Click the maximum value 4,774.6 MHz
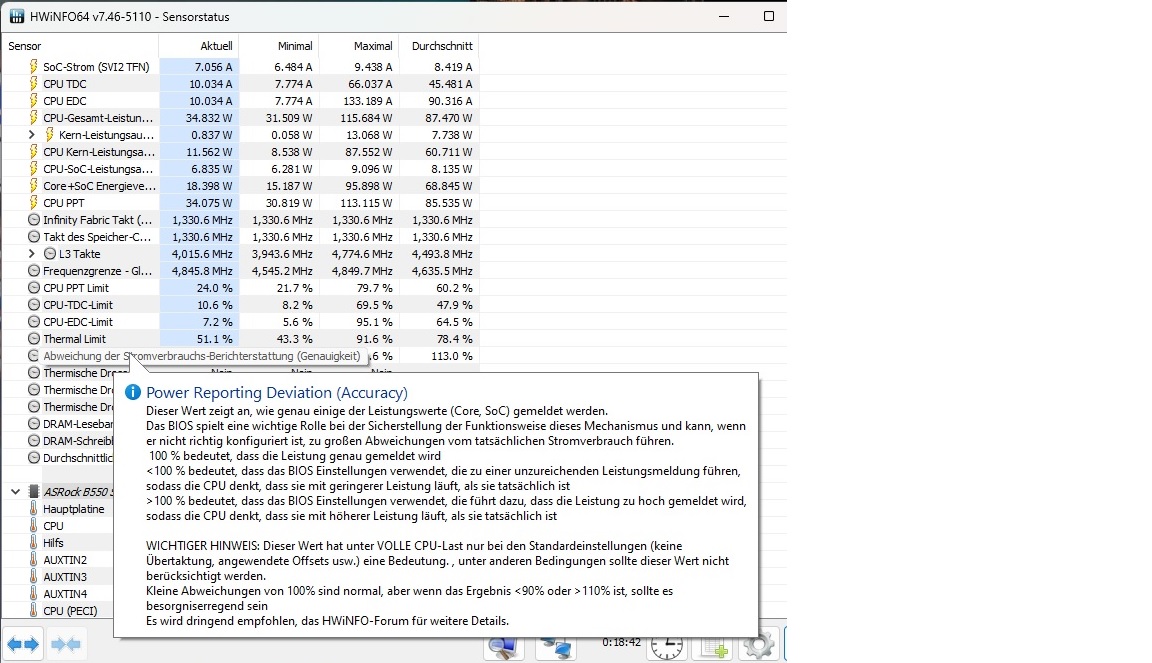Viewport: 1152px width, 663px height. [362, 254]
